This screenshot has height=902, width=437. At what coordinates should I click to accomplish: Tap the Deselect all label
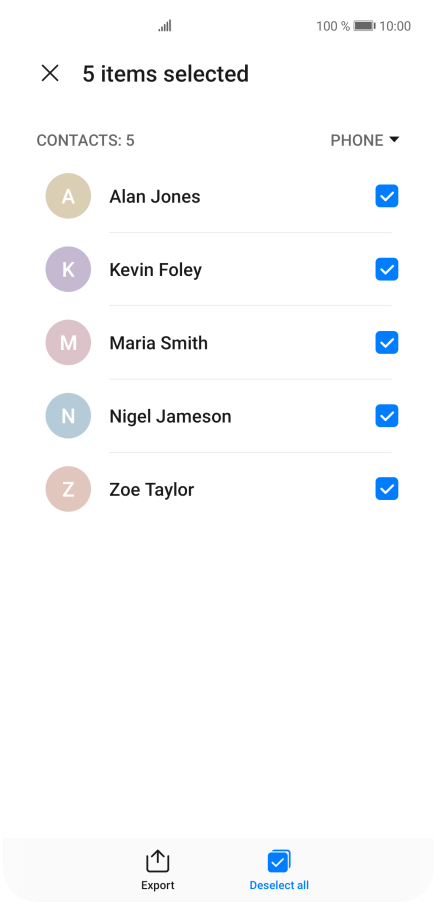[279, 885]
